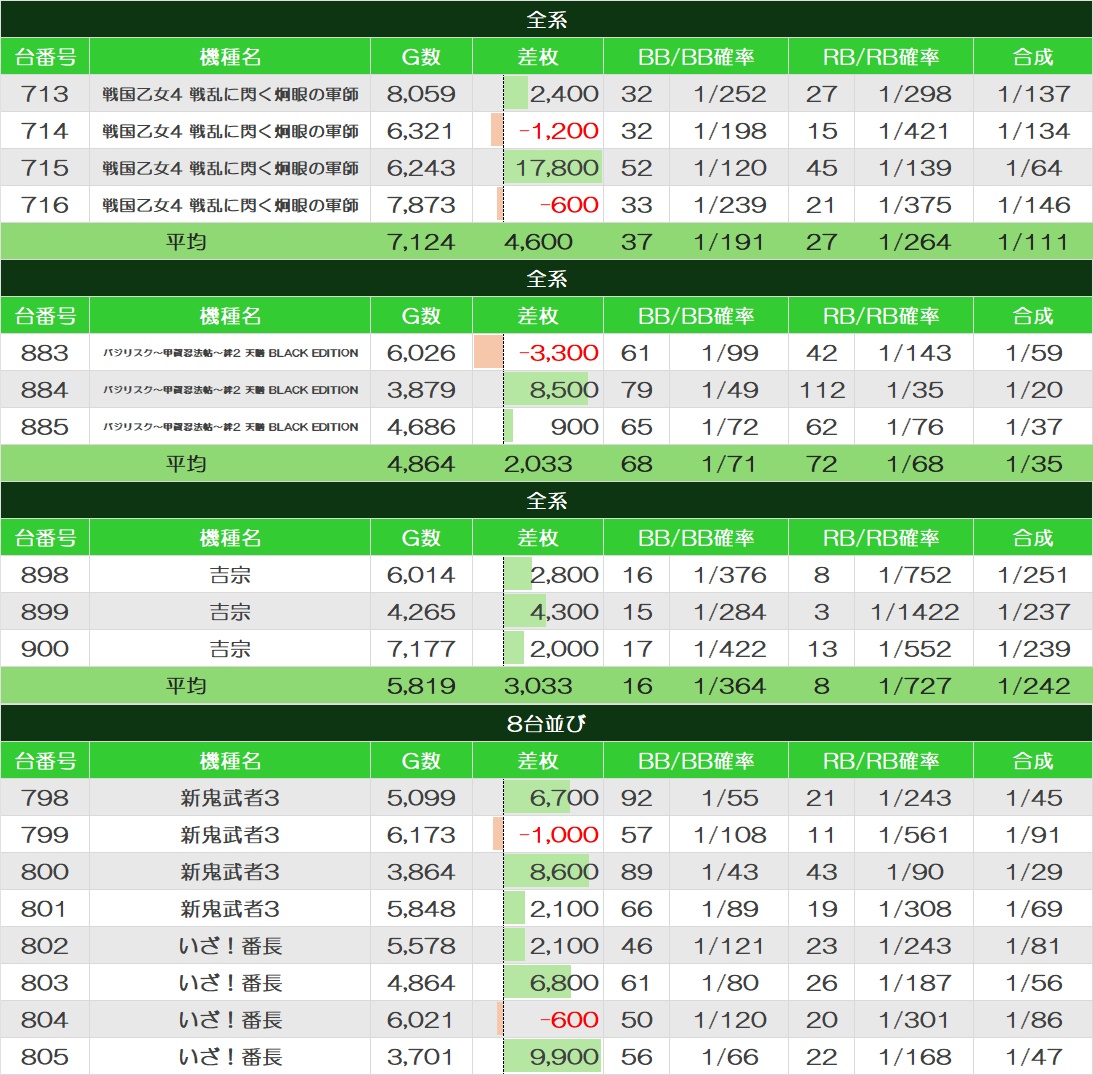
Task: Select the 差枚 value 6,800
Action: coord(564,982)
